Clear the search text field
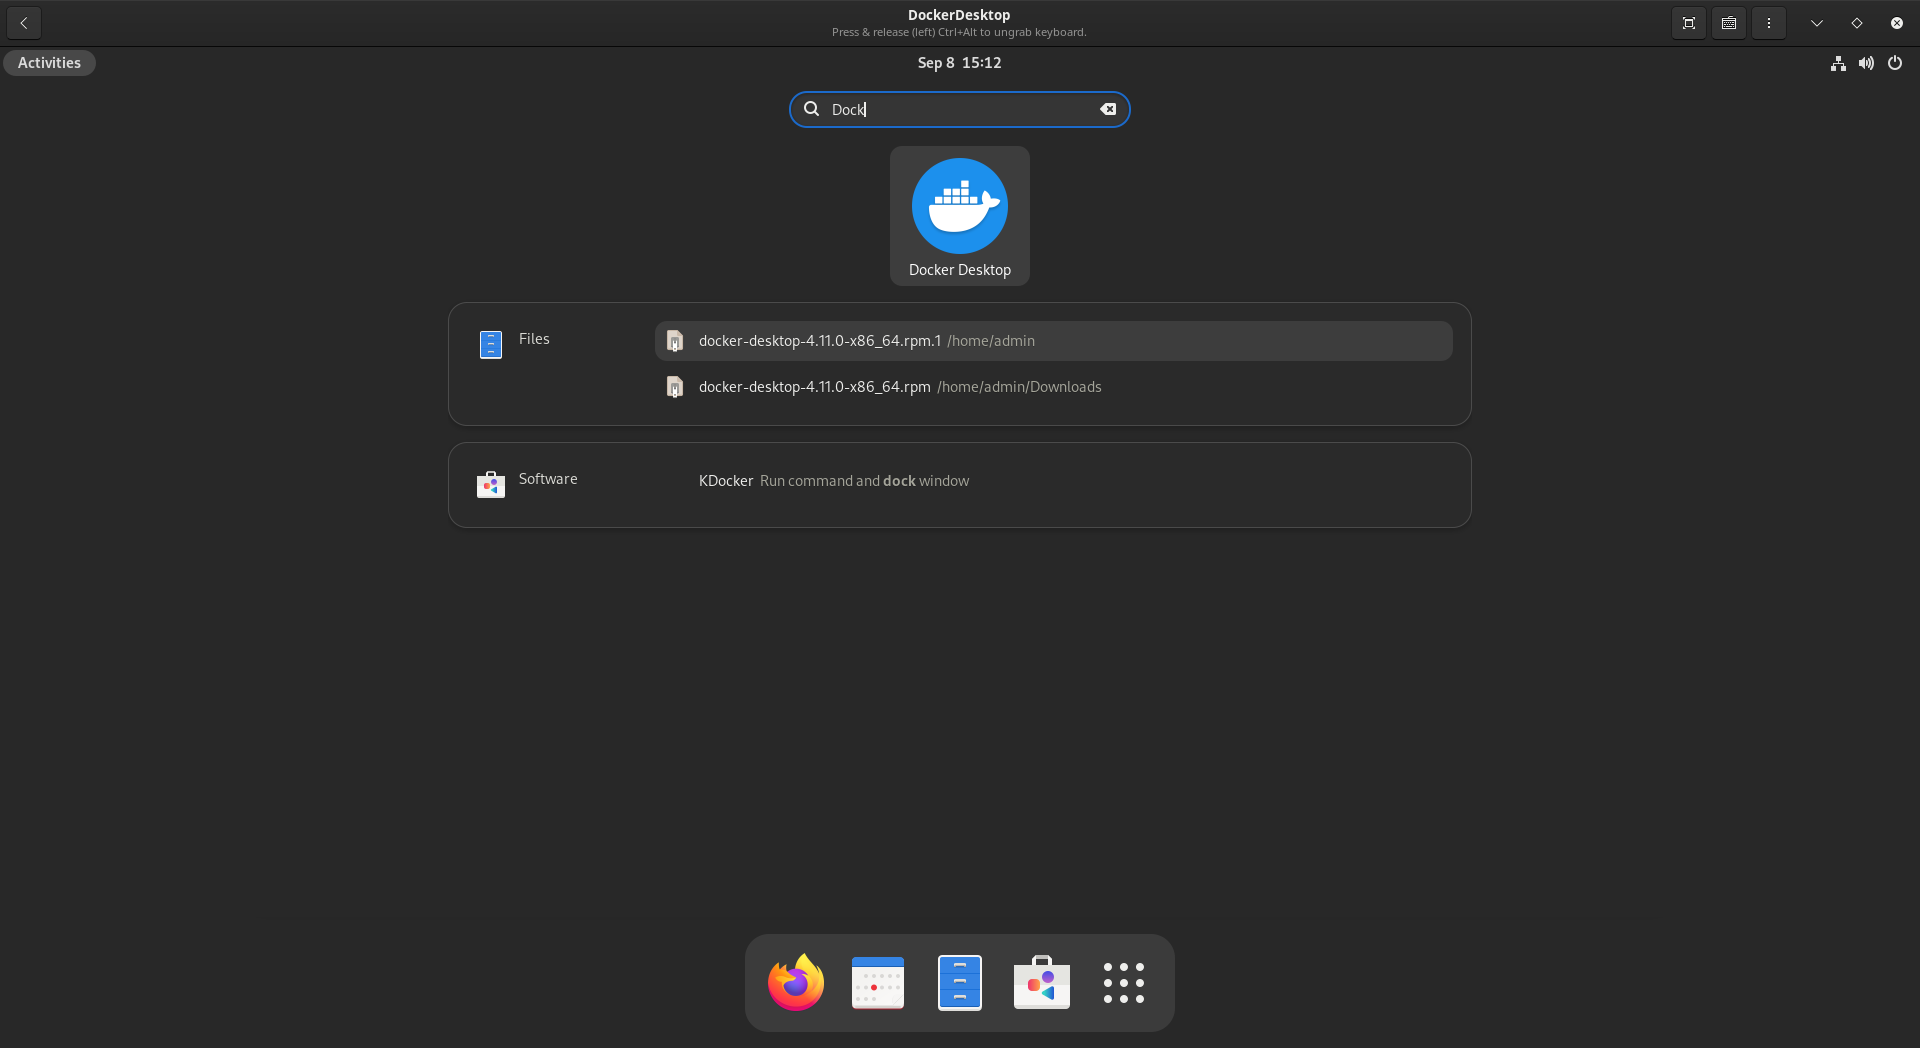The height and width of the screenshot is (1048, 1920). point(1108,109)
